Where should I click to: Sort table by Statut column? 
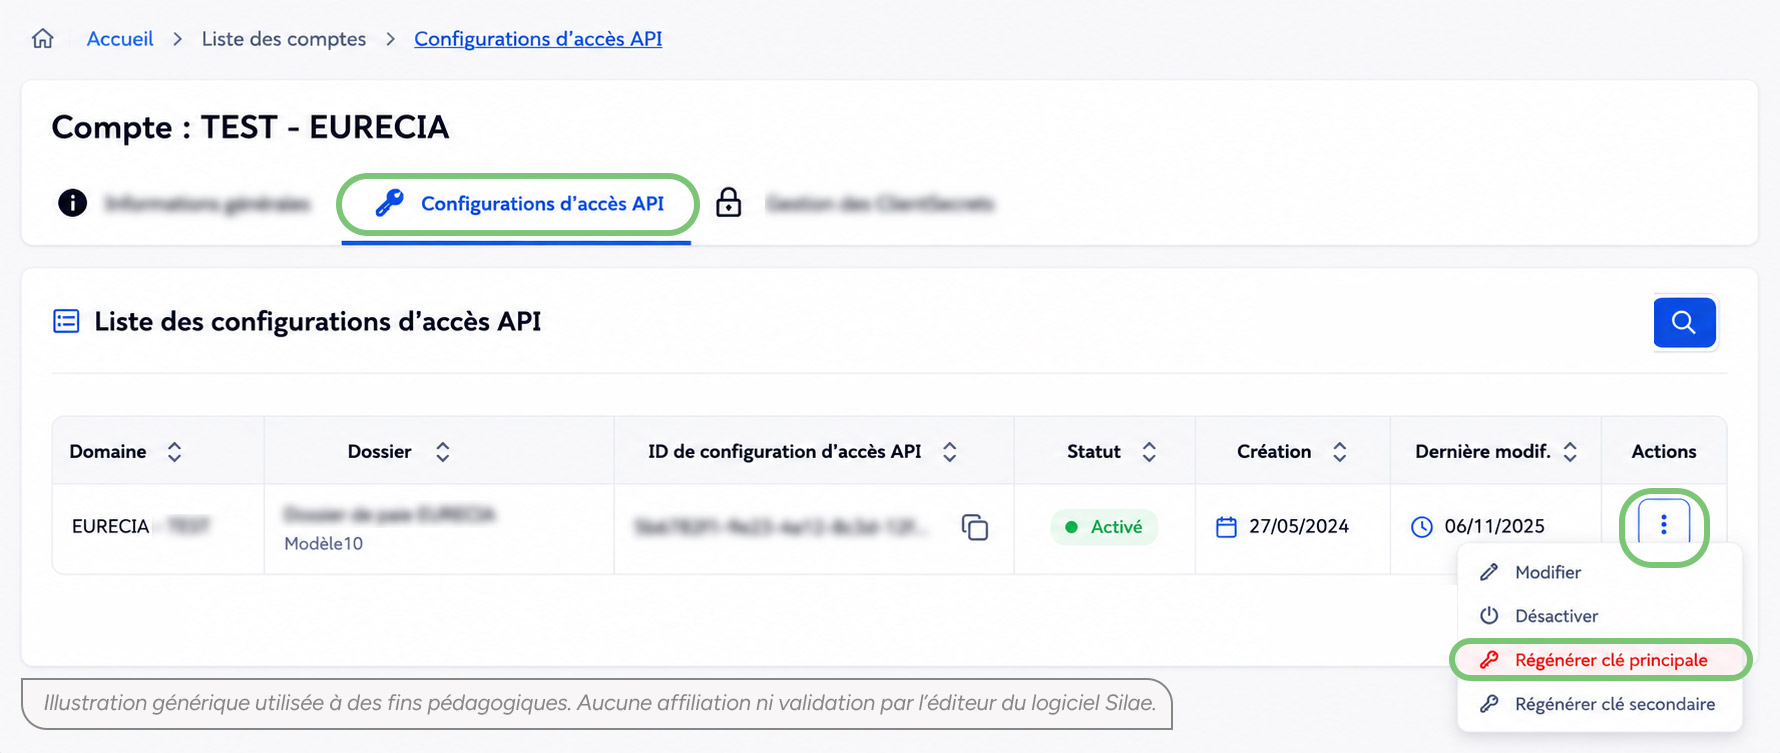(1149, 452)
